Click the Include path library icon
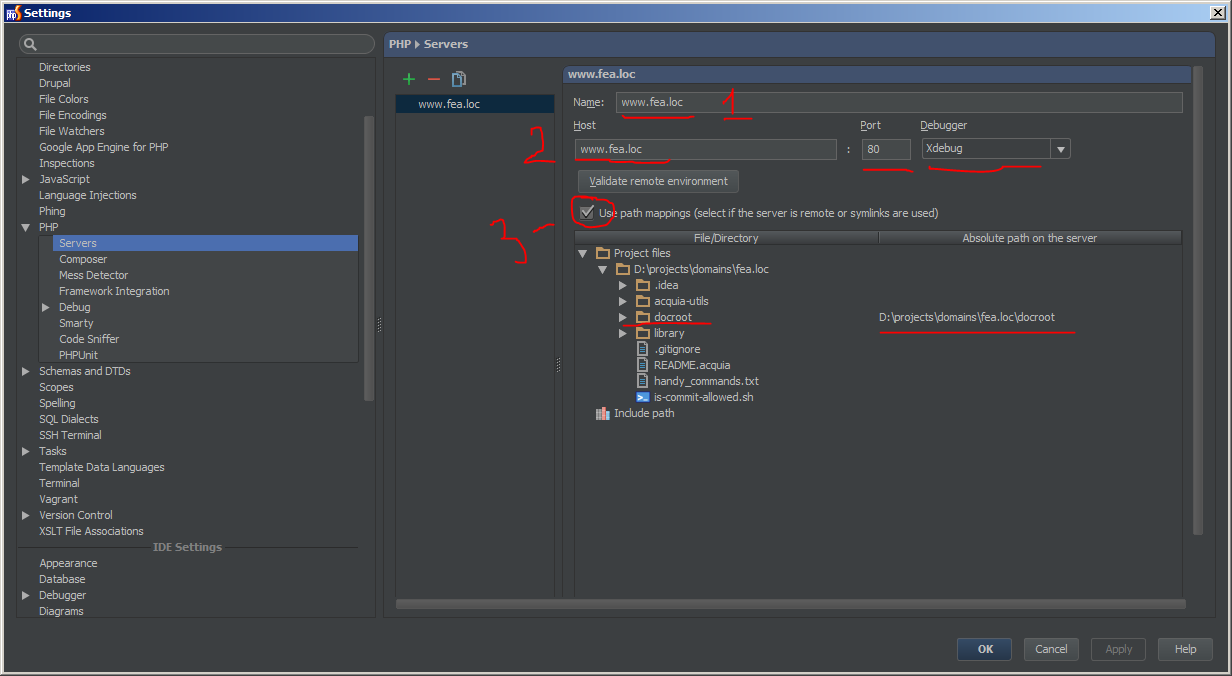The image size is (1232, 676). click(x=602, y=413)
